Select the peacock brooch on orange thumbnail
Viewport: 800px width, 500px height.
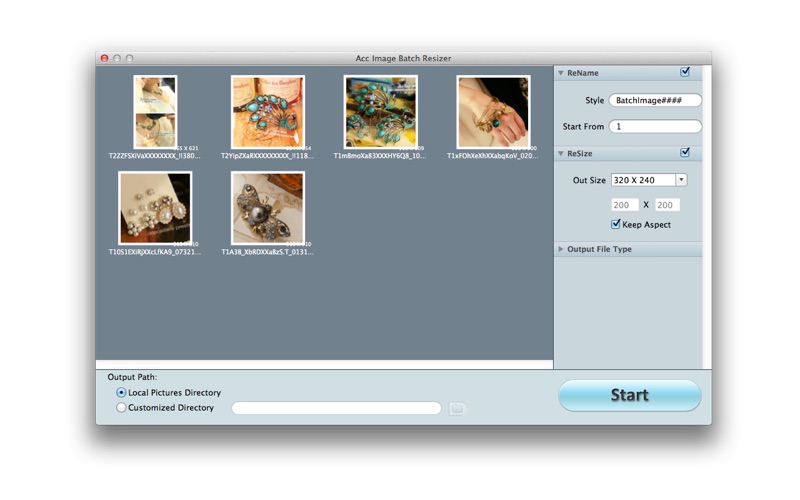pyautogui.click(x=268, y=112)
